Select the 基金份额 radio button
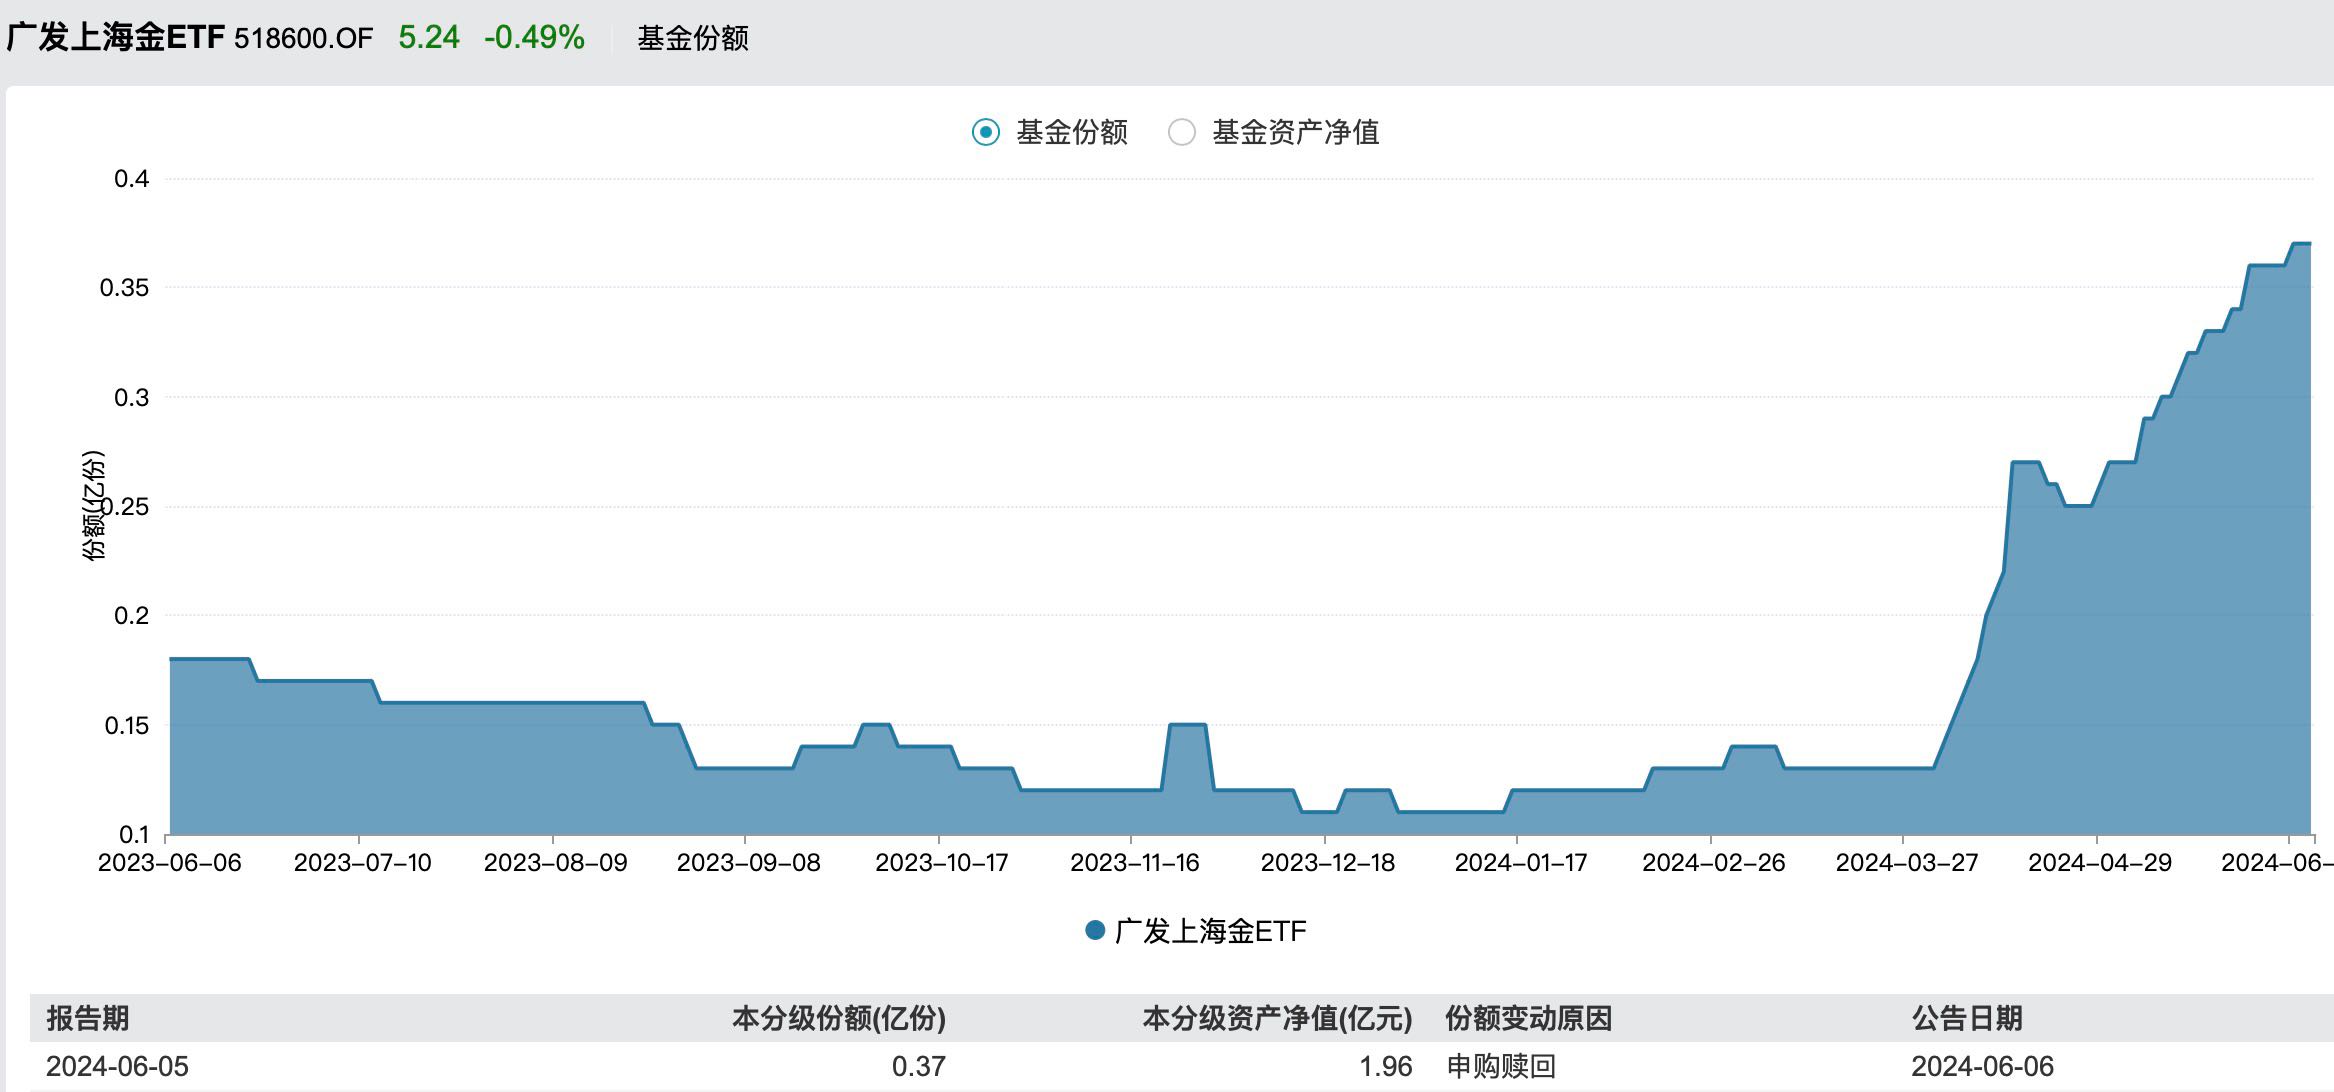 pyautogui.click(x=985, y=132)
